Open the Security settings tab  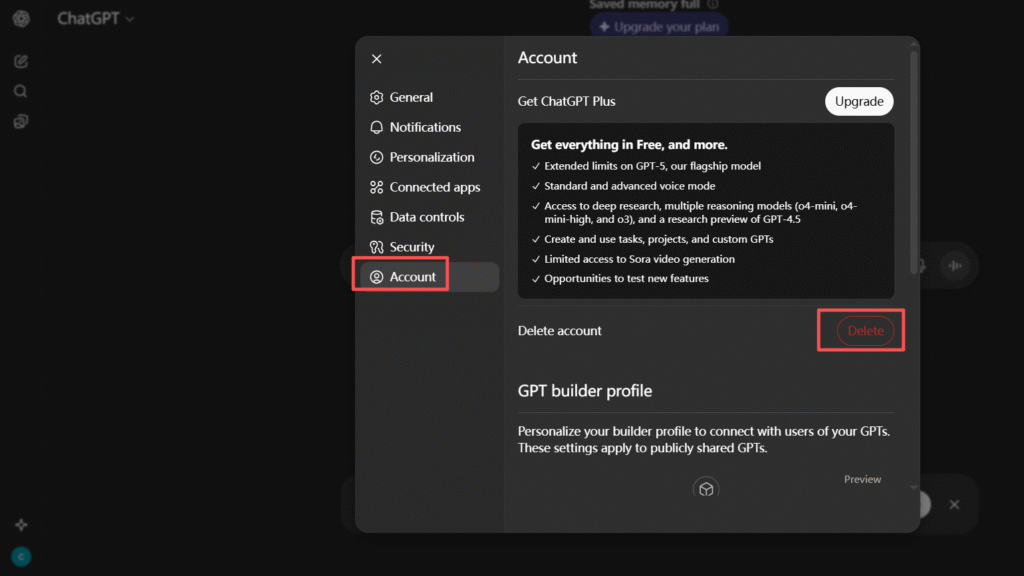430,247
